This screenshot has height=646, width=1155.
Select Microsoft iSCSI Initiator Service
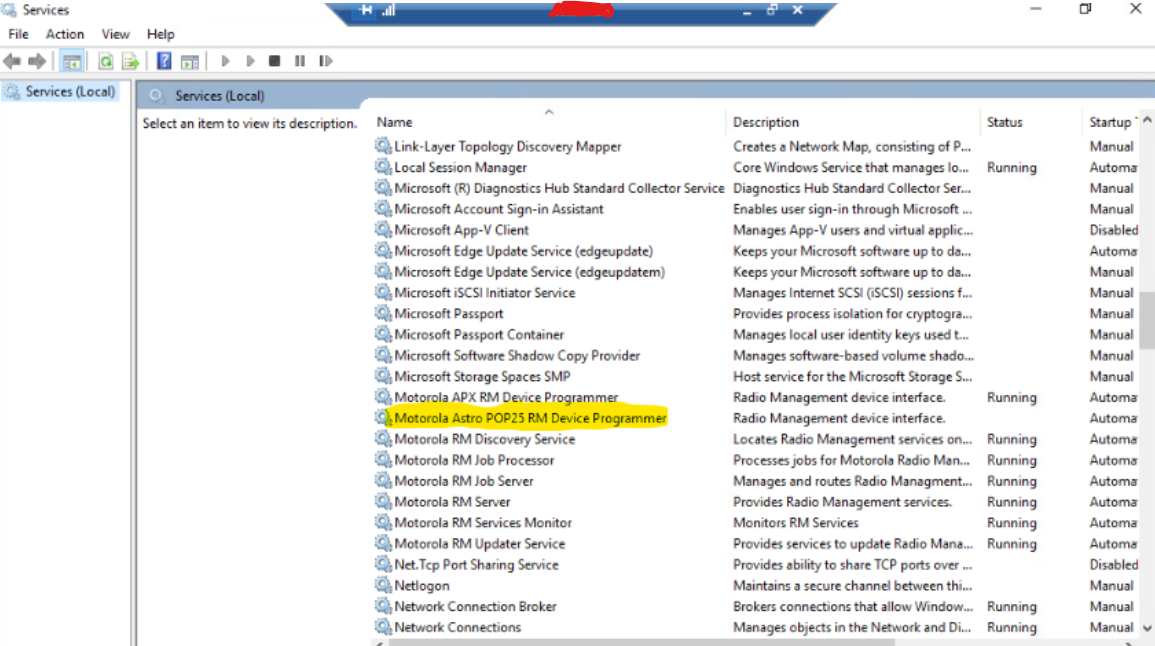[x=485, y=293]
